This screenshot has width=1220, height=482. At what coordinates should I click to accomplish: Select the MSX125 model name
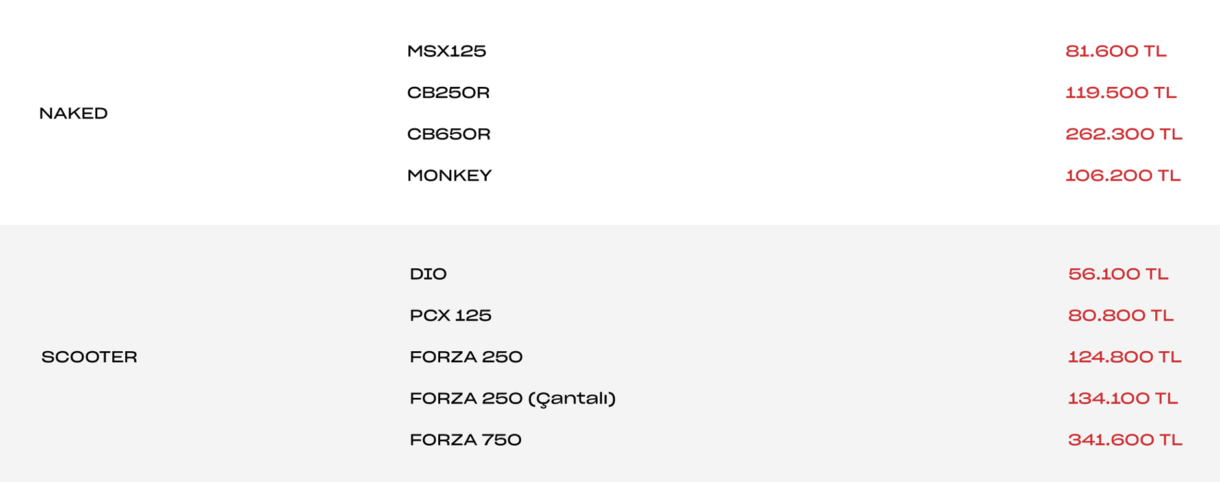click(446, 51)
